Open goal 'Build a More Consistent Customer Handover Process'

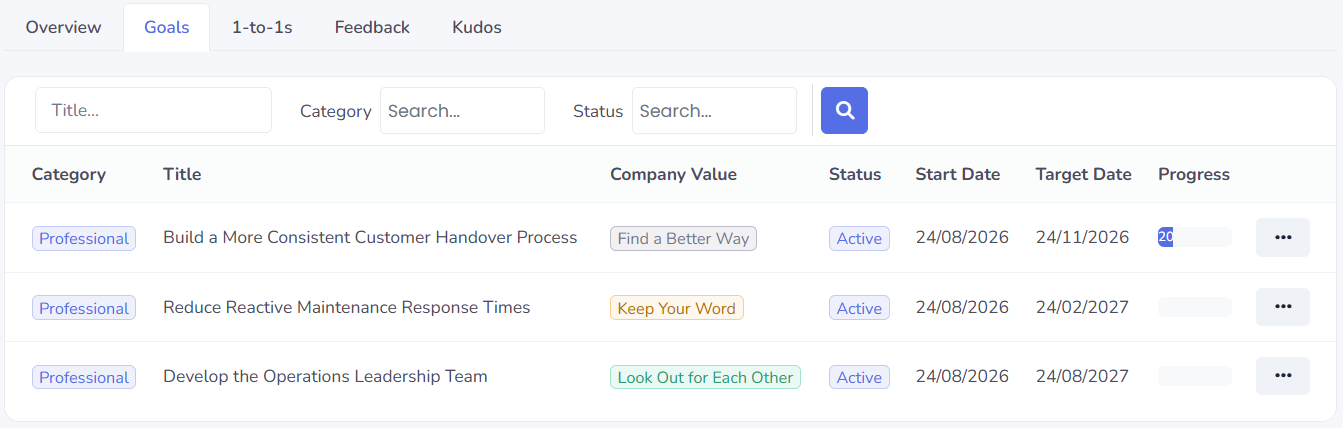tap(370, 238)
